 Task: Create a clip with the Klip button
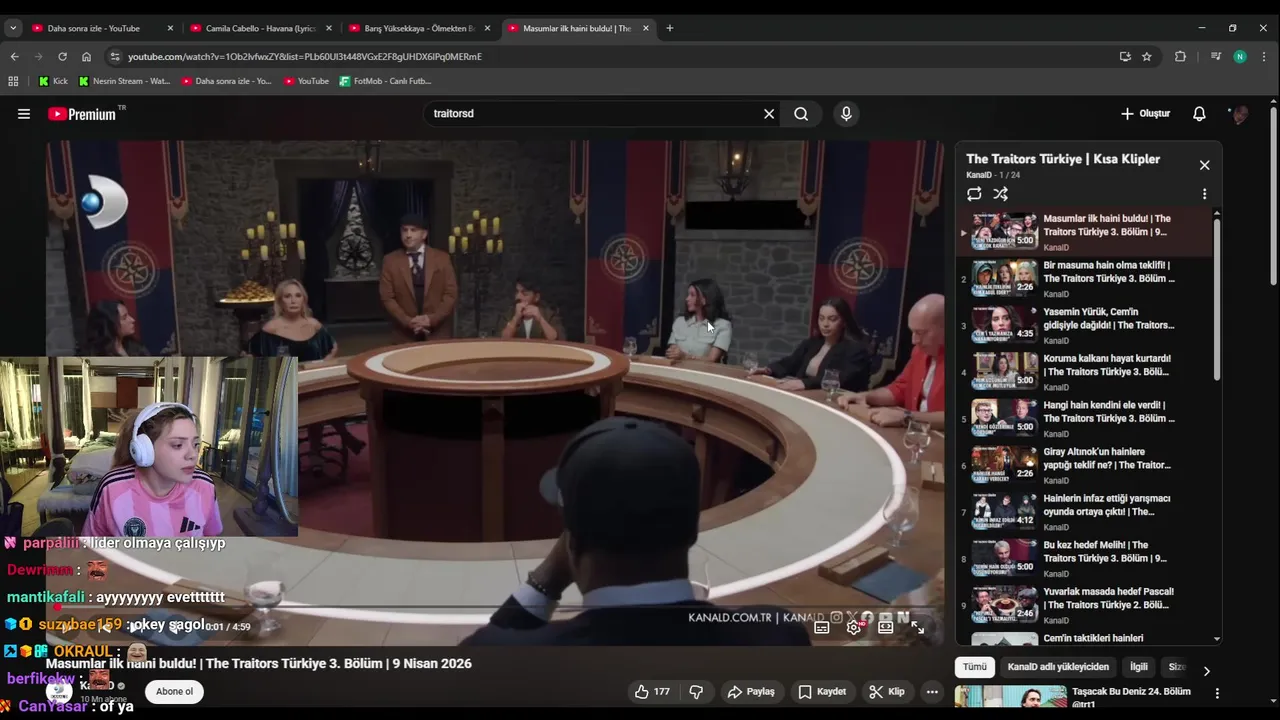tap(887, 691)
